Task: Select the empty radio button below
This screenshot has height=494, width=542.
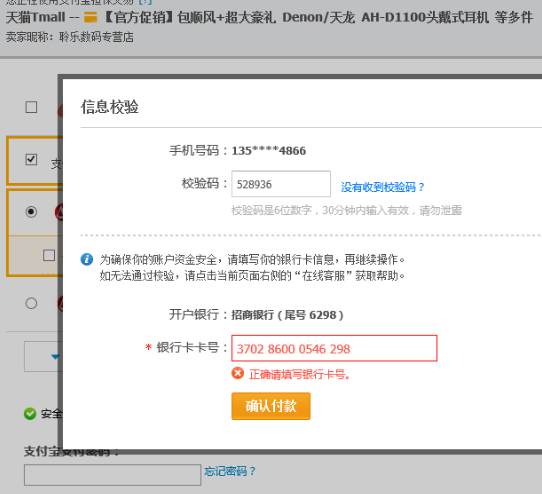Action: 31,303
